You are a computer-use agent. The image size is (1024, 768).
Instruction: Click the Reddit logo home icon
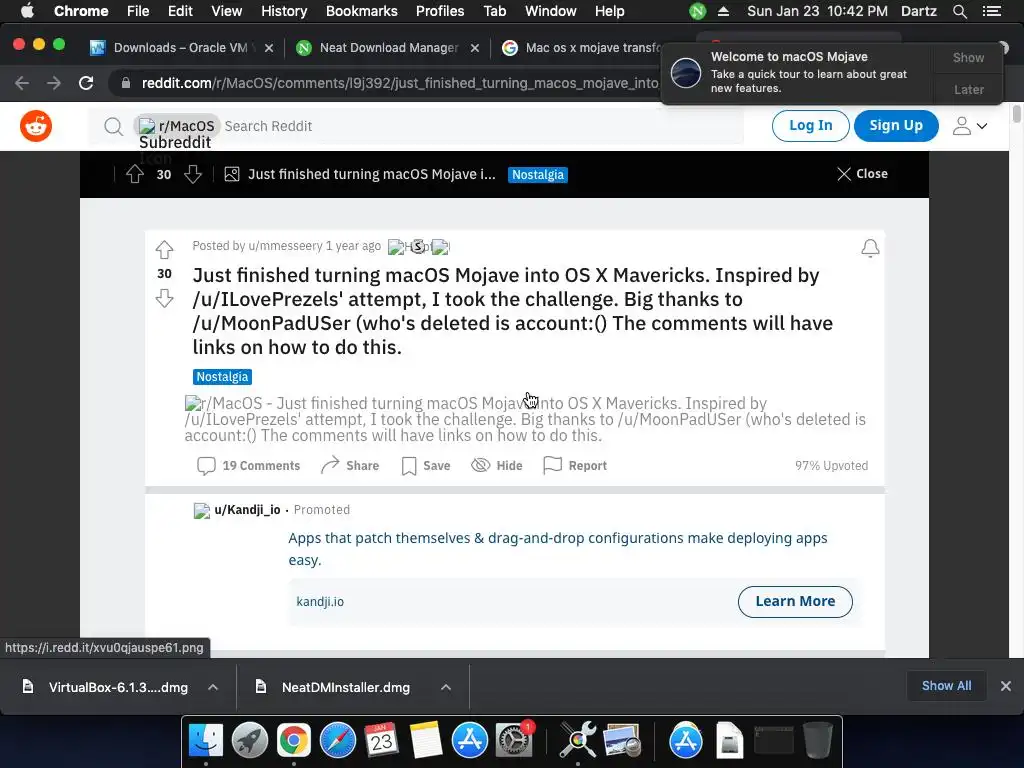[x=36, y=126]
